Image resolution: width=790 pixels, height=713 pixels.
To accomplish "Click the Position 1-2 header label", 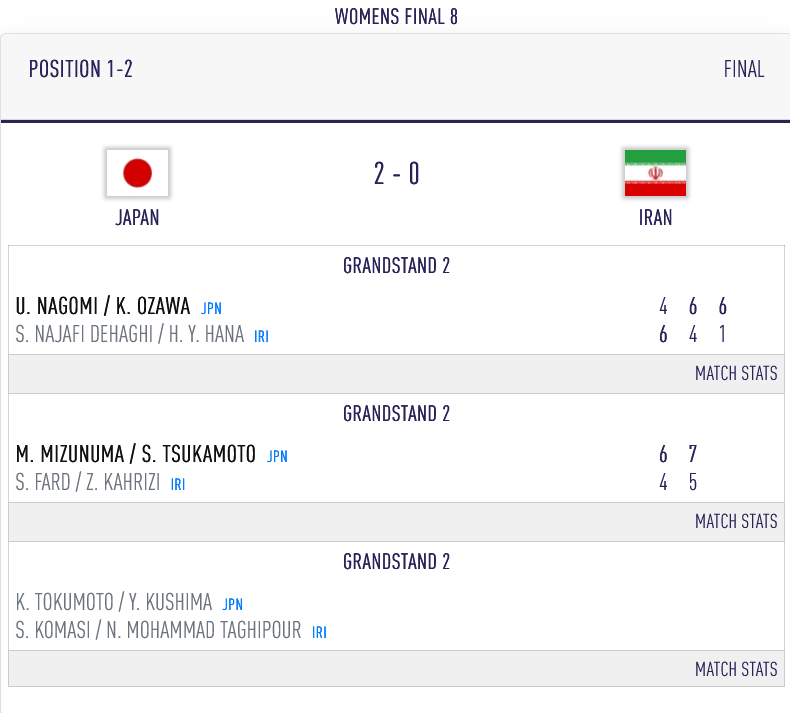I will 81,69.
